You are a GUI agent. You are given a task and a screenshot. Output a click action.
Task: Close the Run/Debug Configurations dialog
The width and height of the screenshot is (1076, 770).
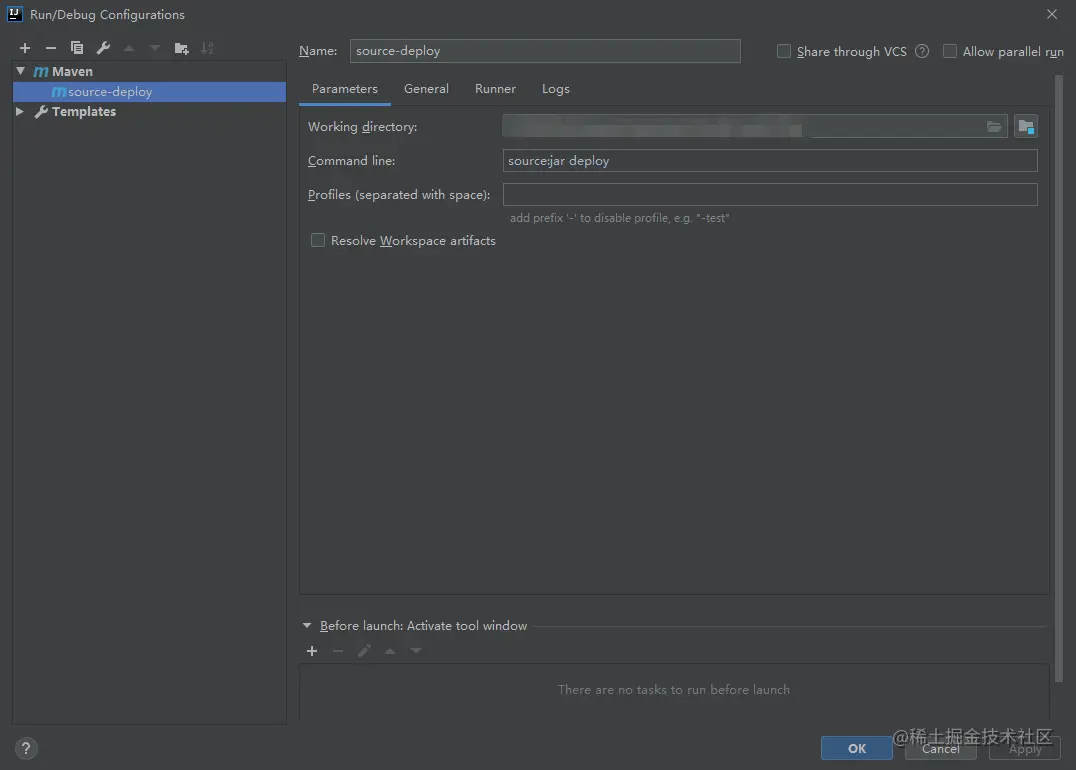point(1051,14)
